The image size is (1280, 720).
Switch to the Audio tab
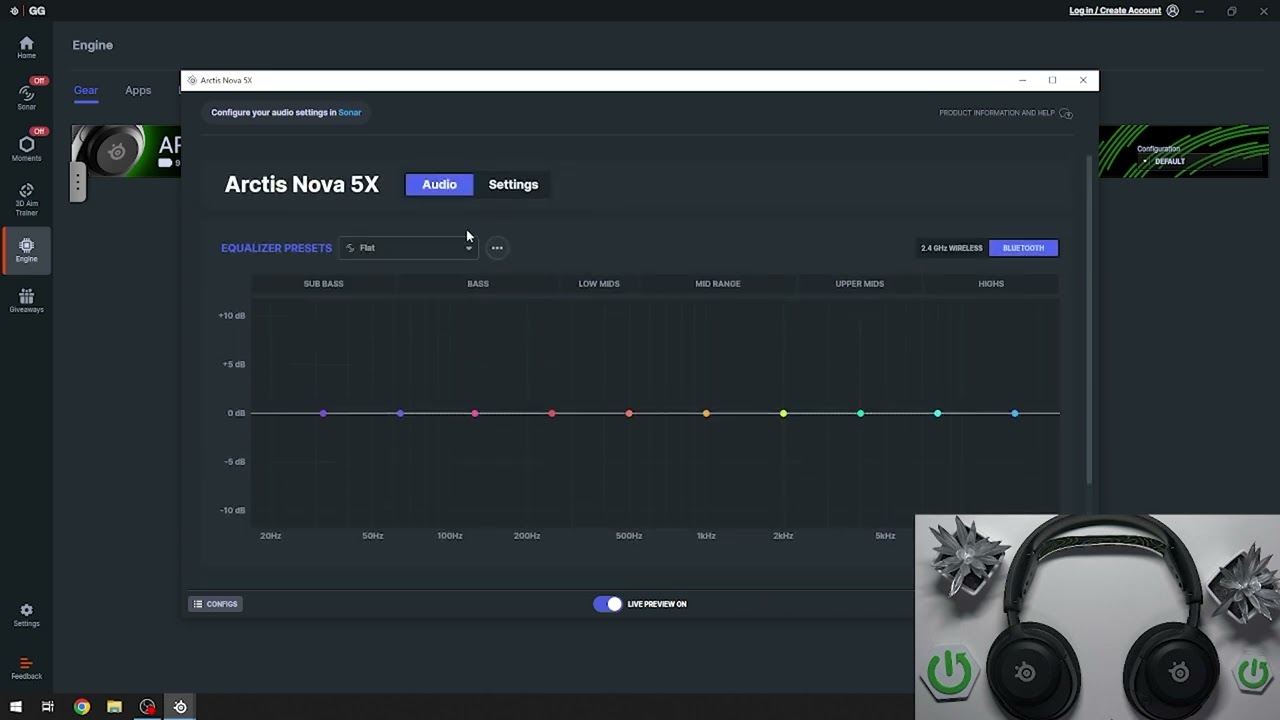[439, 185]
